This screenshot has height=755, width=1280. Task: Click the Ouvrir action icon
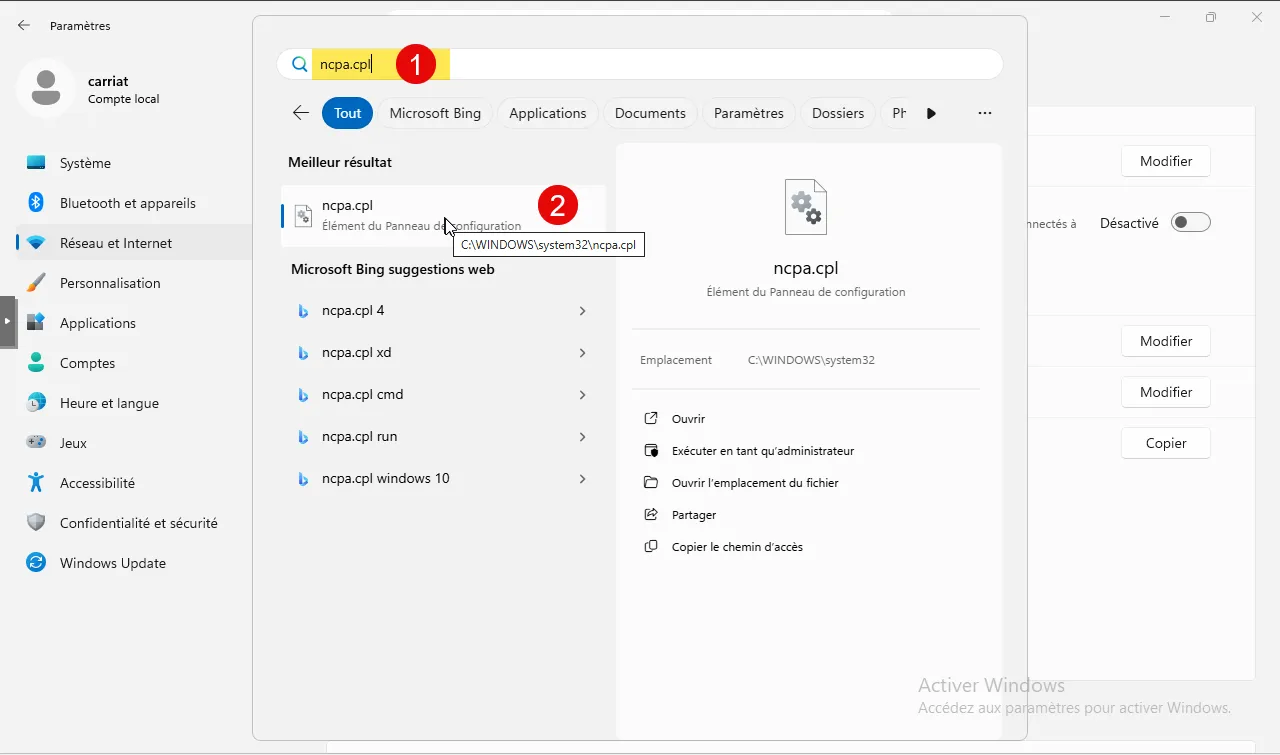coord(651,419)
